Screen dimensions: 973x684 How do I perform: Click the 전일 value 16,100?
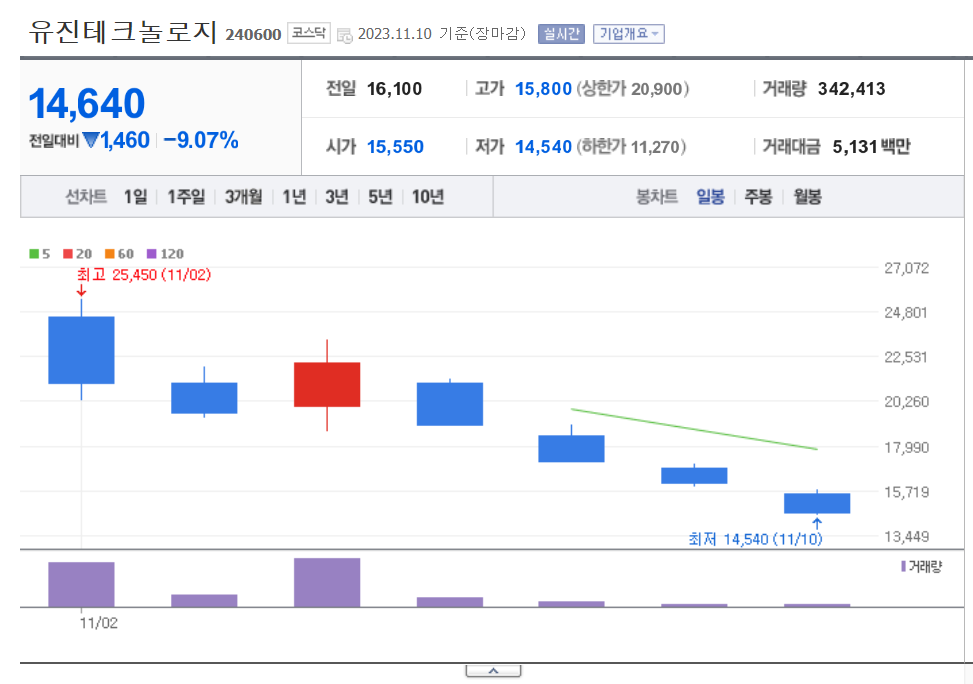point(394,89)
